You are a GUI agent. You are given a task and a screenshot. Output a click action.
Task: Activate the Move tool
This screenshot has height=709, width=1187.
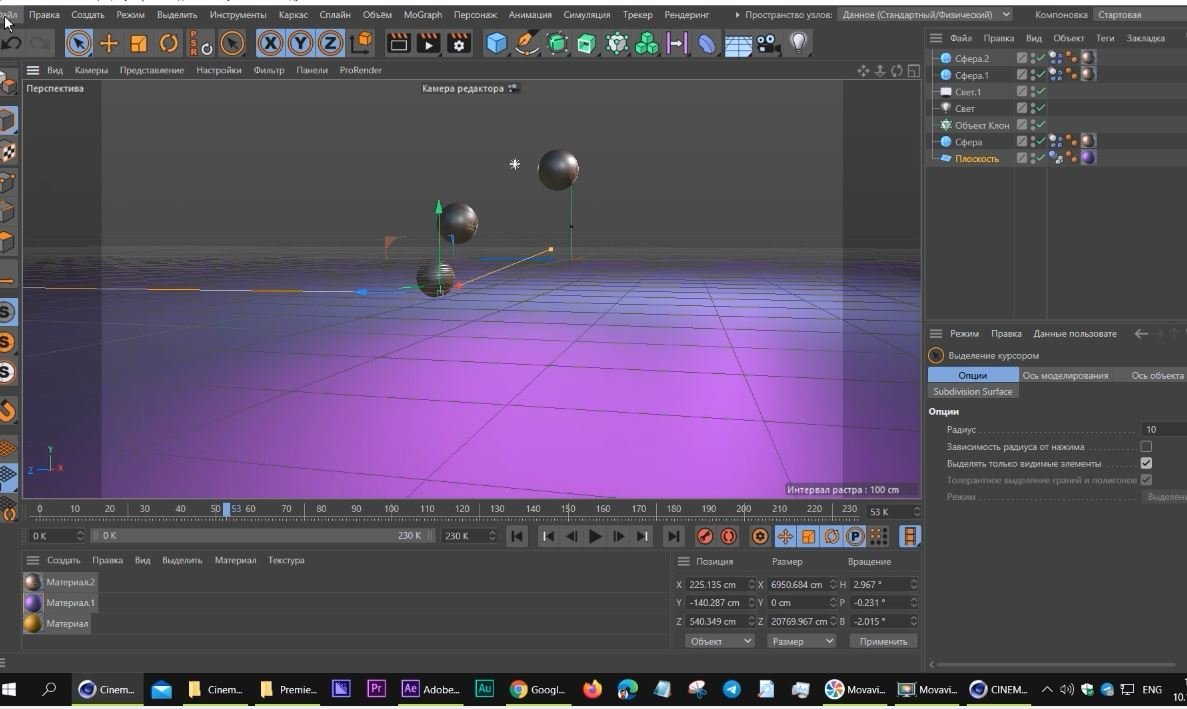(108, 43)
